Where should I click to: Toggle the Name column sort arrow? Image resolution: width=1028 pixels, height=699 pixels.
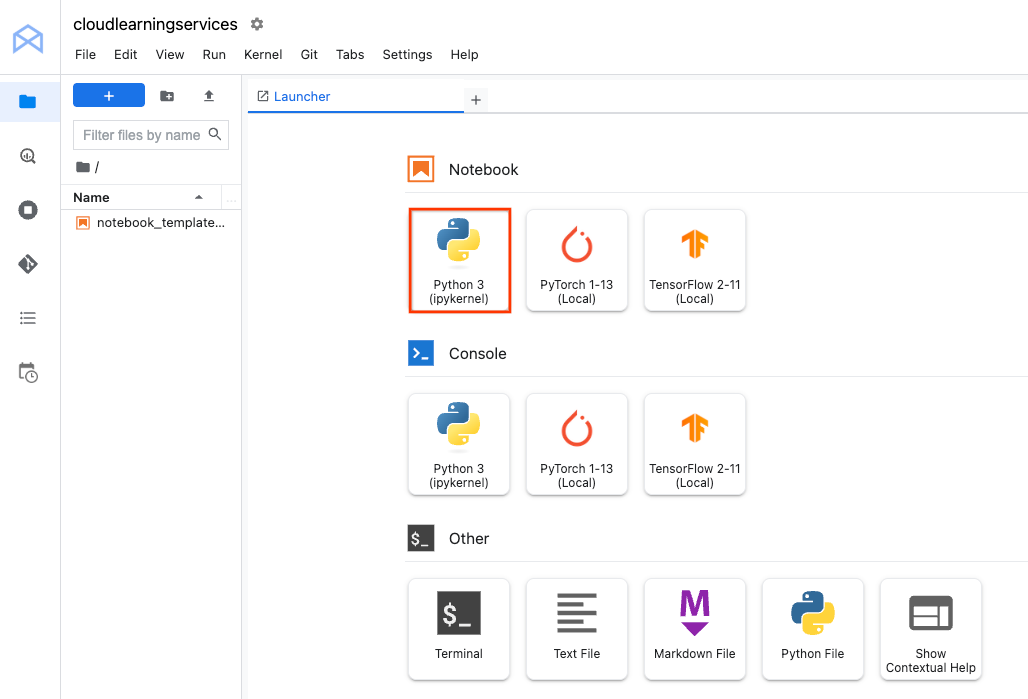point(199,197)
